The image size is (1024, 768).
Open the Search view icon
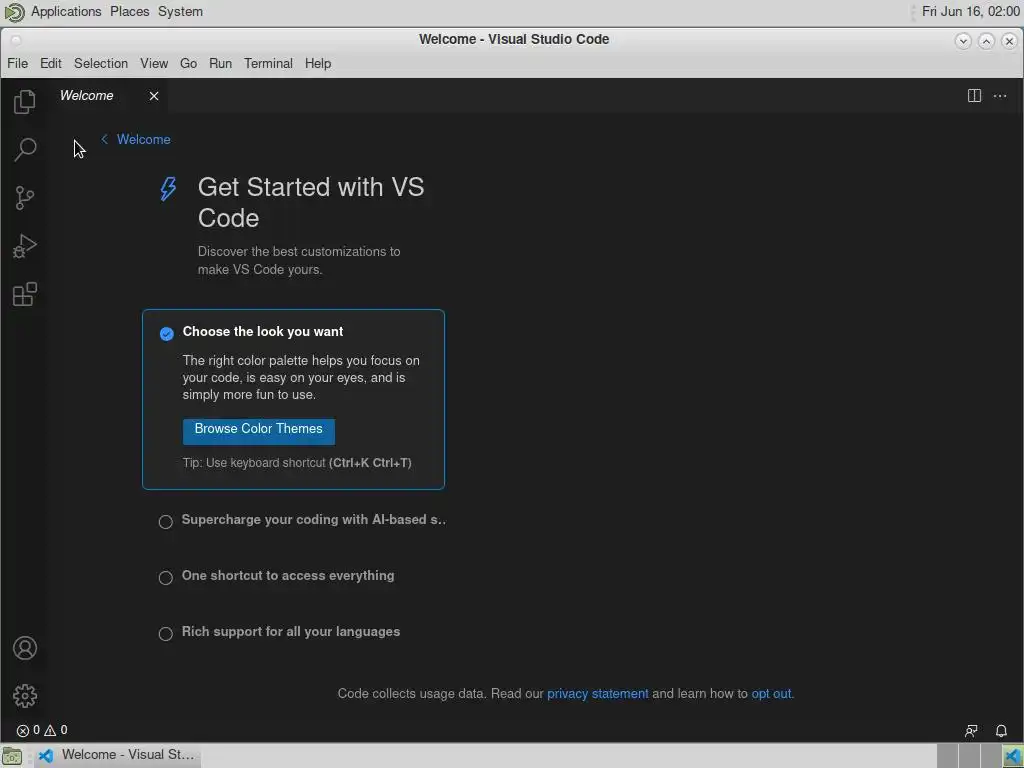coord(25,150)
